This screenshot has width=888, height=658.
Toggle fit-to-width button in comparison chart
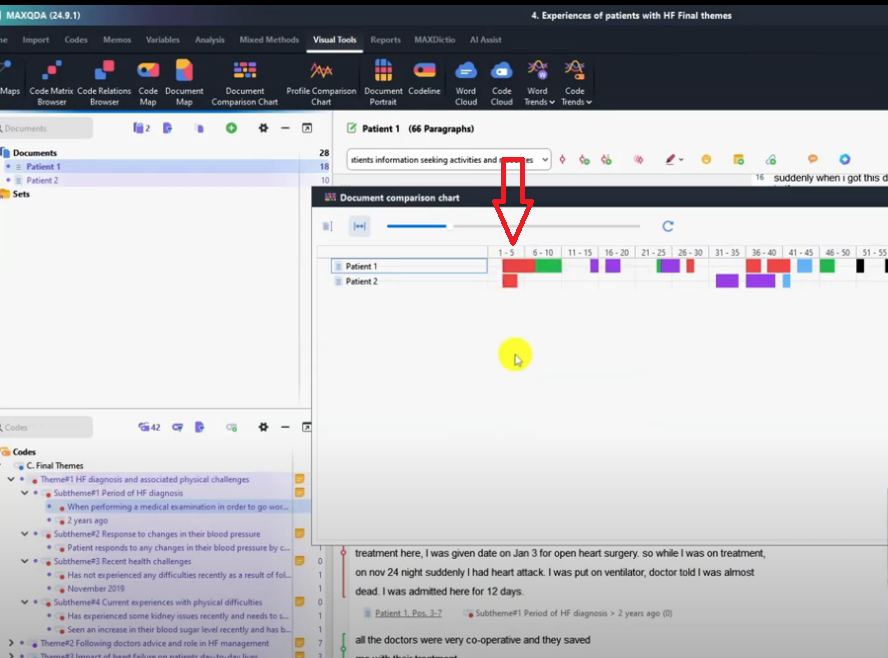(360, 226)
